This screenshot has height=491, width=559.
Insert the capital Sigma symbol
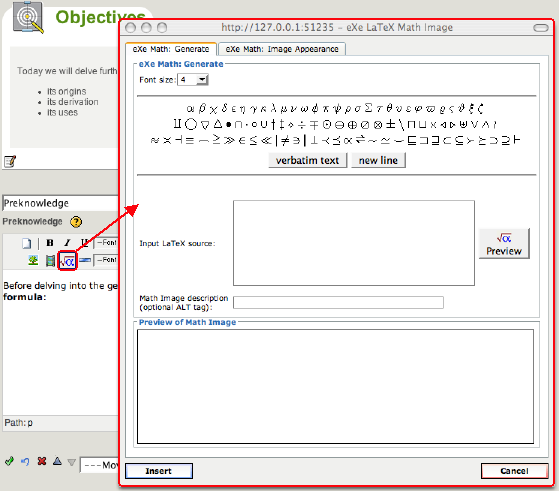[369, 108]
